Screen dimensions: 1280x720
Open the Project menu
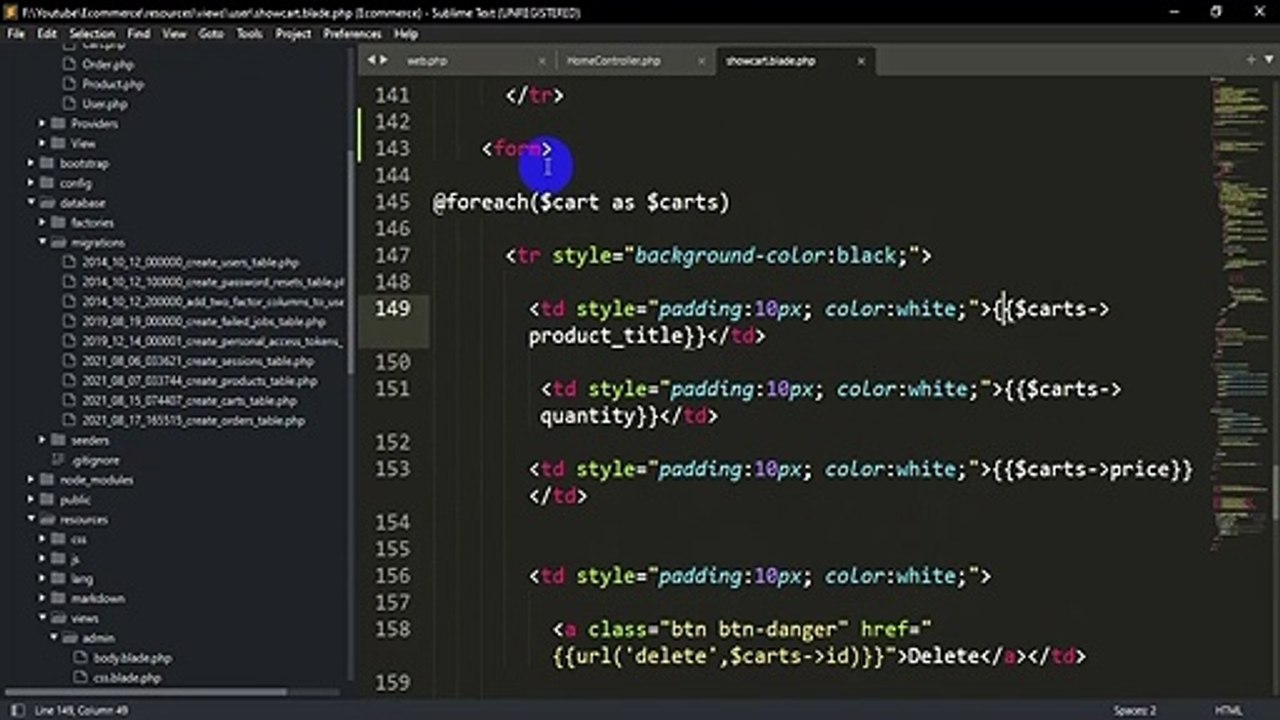pos(293,34)
